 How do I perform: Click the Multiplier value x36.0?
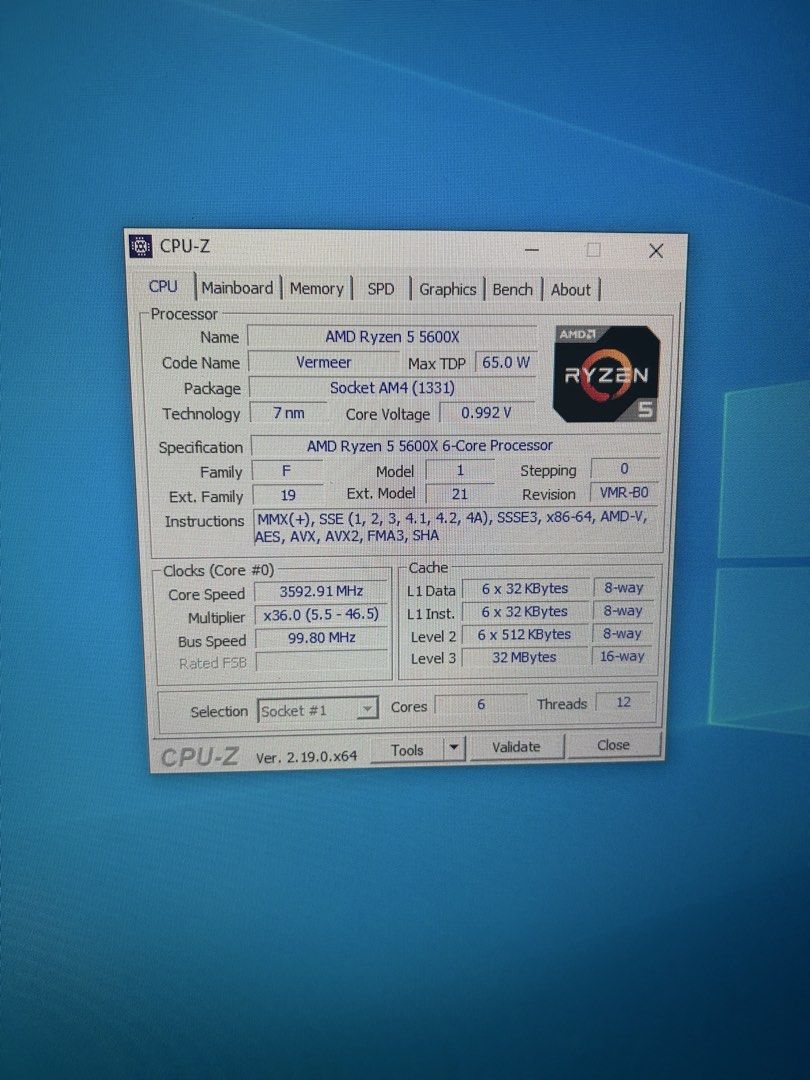click(x=321, y=614)
